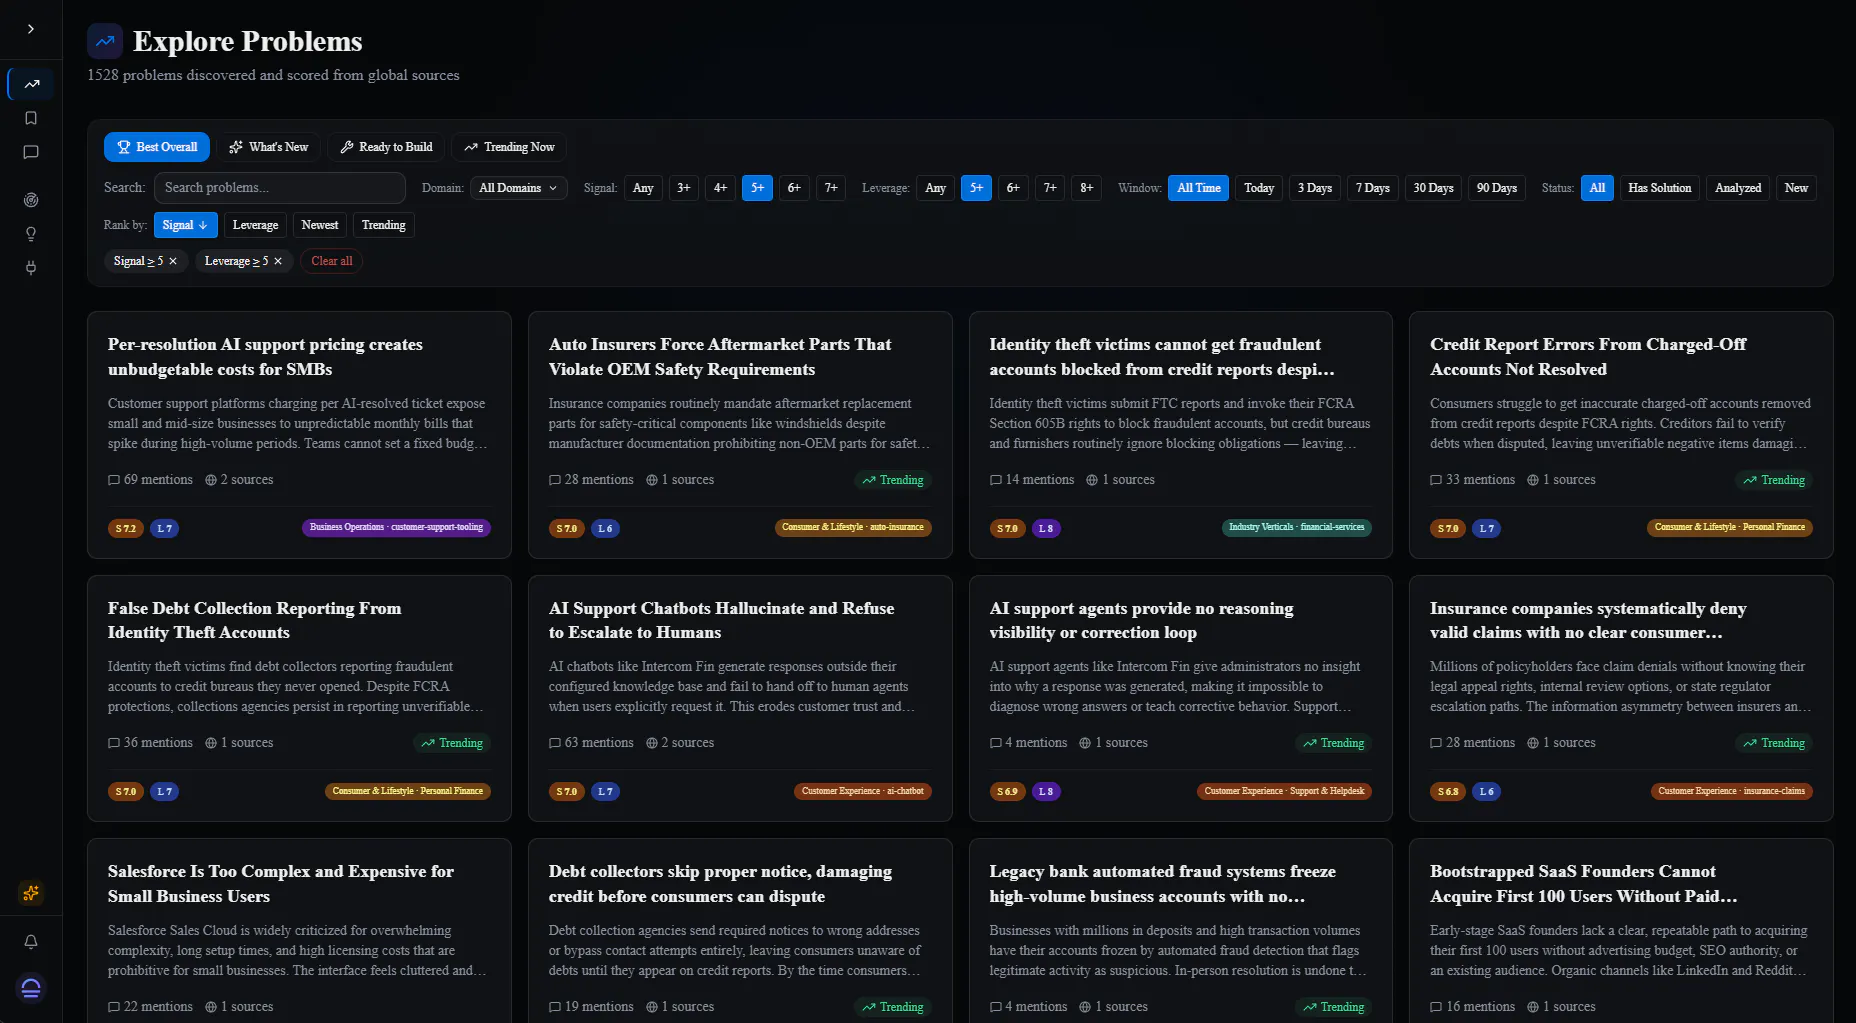Click Trending badge on Insurance companies deny card
Viewport: 1856px width, 1023px height.
(1774, 743)
